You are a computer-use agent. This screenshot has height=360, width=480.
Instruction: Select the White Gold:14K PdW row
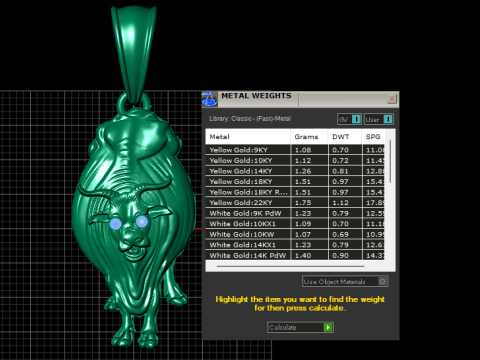pos(295,255)
